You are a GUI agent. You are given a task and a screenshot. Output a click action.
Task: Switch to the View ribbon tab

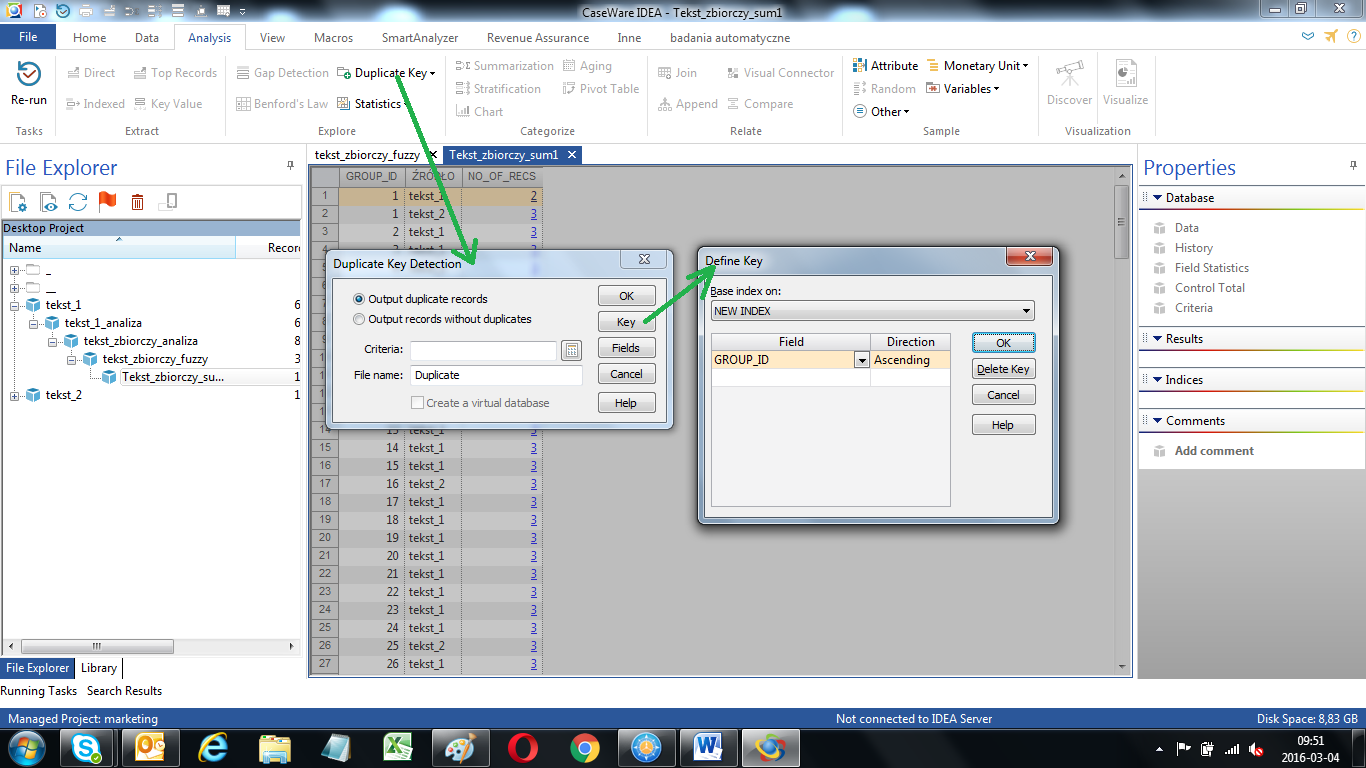(272, 38)
